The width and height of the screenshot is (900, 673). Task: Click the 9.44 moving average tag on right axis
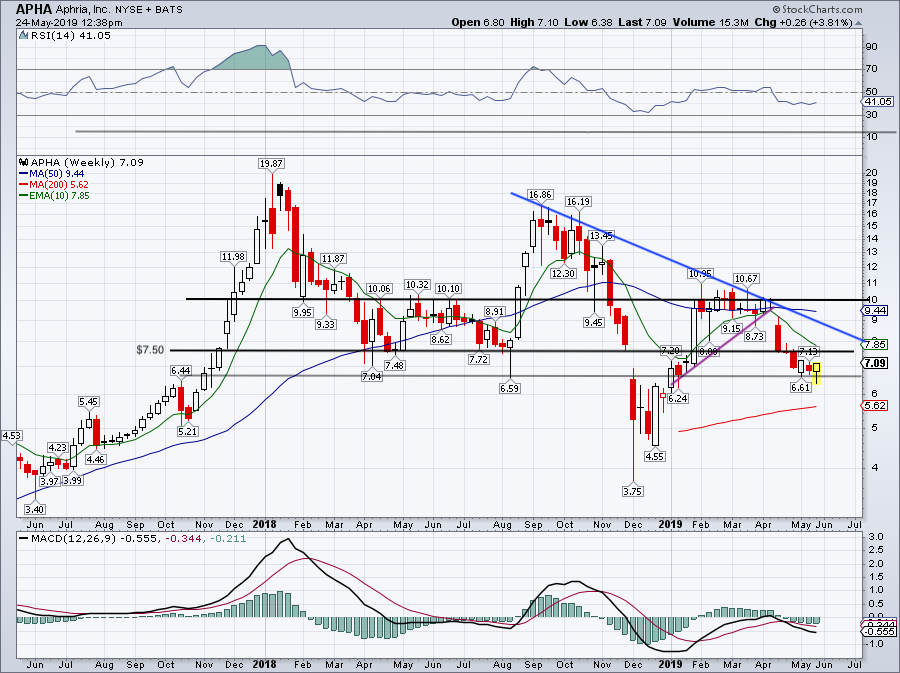(x=876, y=310)
